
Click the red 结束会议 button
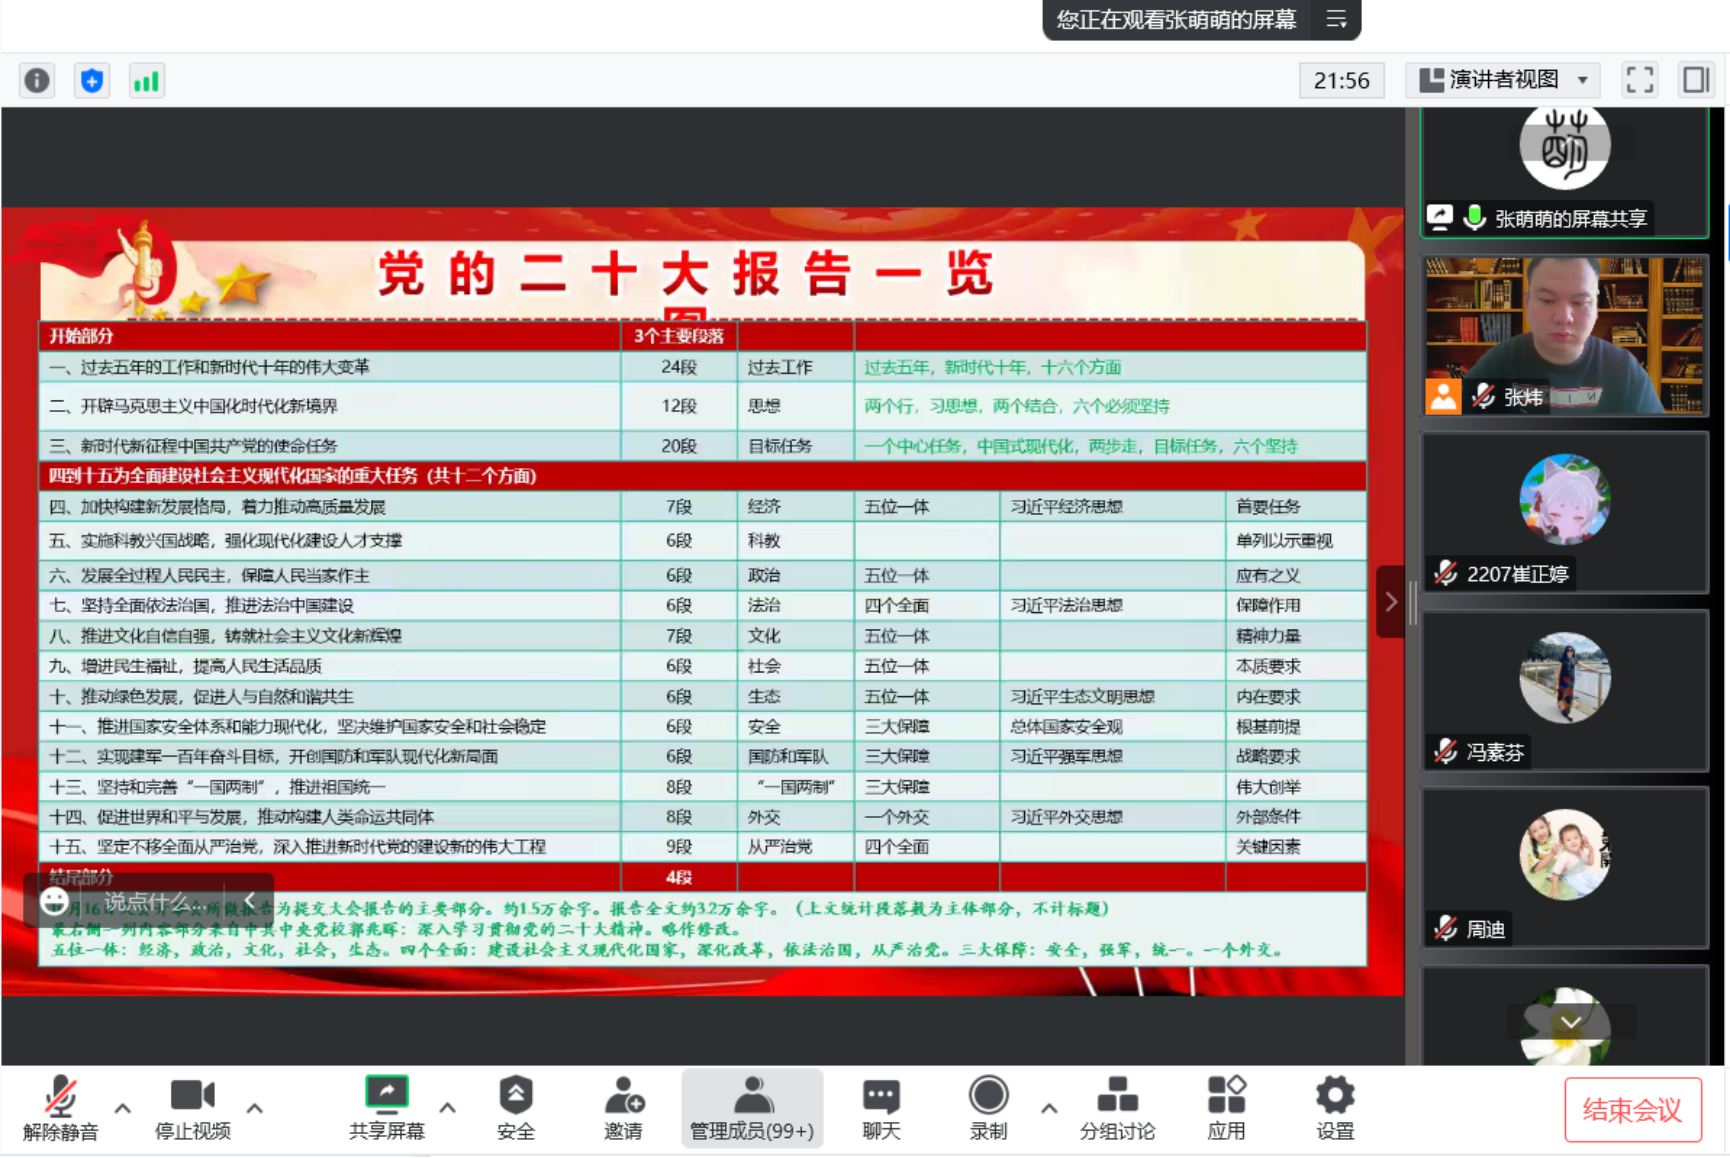coord(1632,1110)
